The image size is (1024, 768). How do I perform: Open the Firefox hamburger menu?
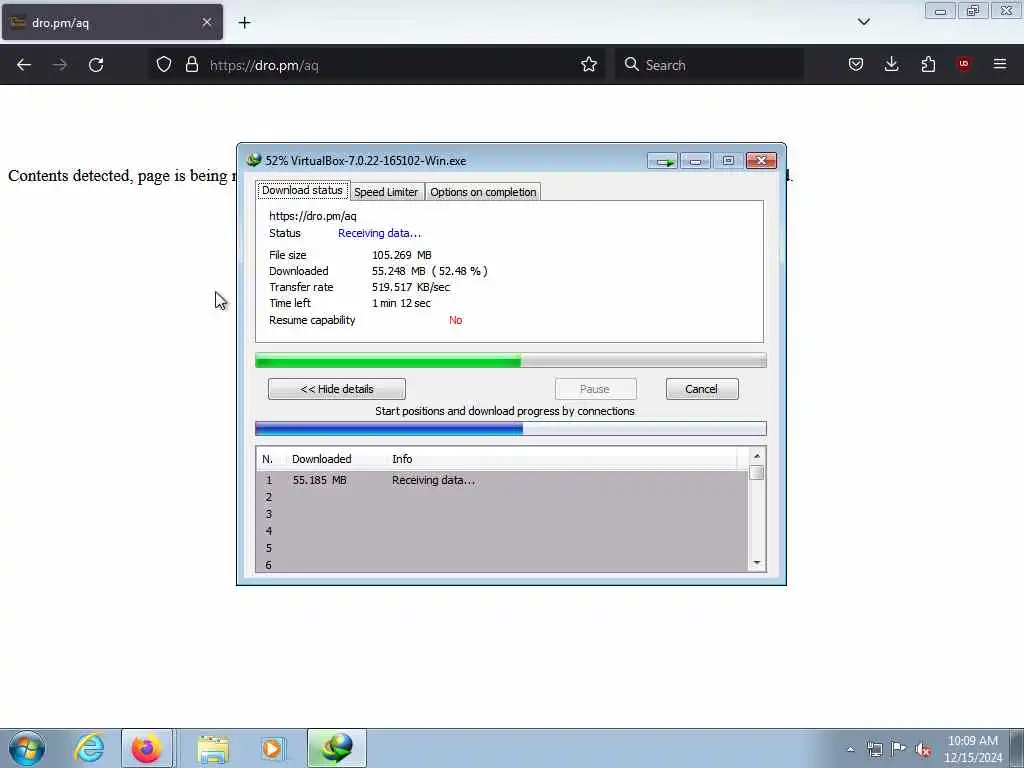coord(1000,64)
